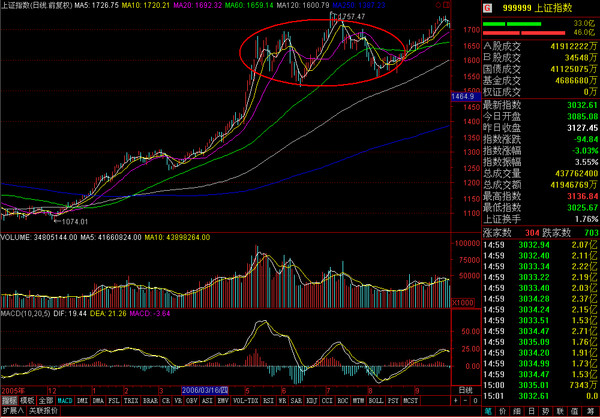Switch indicator to PSY
Screen dimensions: 600x418
393,401
